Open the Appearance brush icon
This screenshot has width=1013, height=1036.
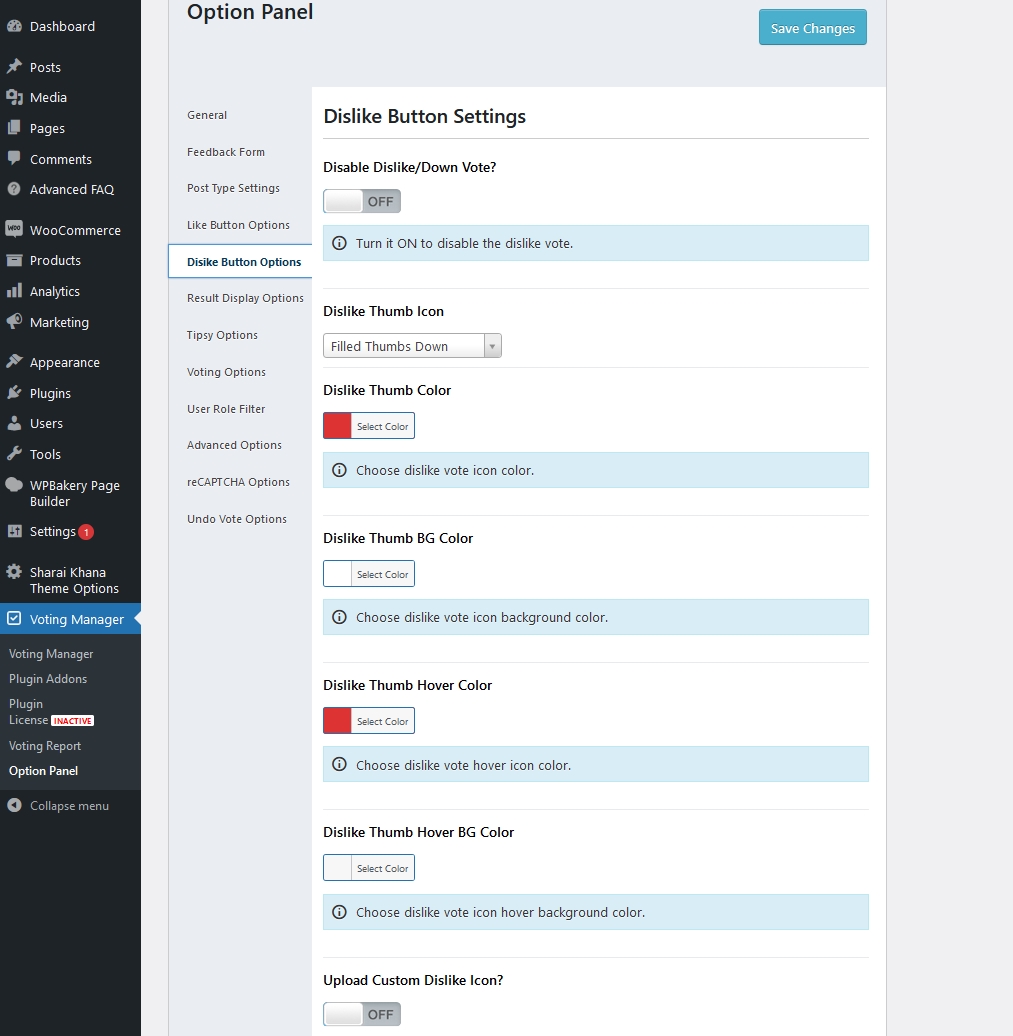click(x=17, y=362)
